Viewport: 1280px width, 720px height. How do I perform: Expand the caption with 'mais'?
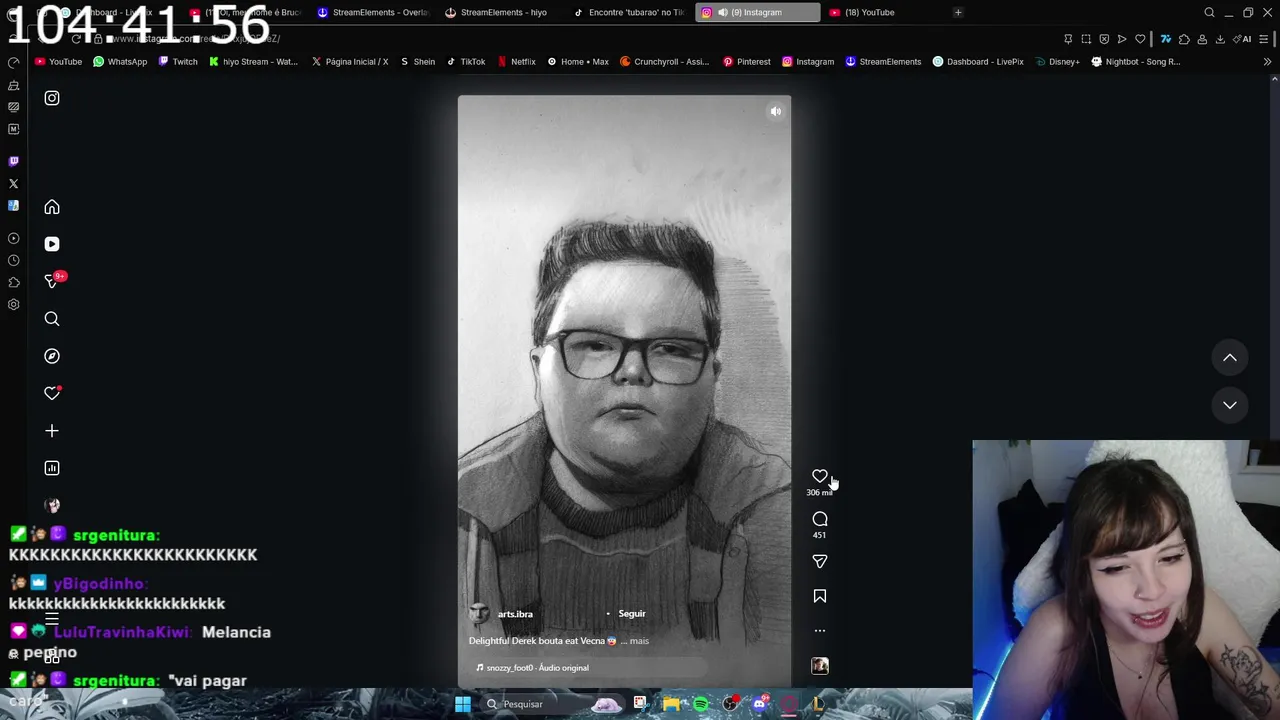[x=639, y=641]
